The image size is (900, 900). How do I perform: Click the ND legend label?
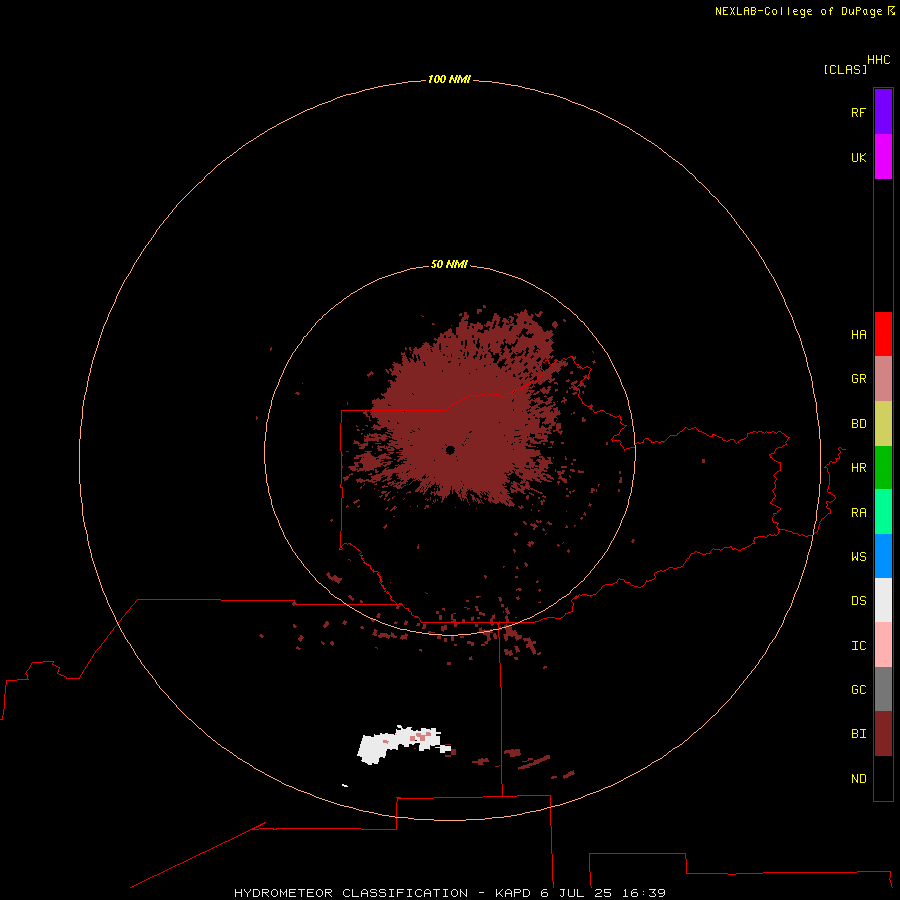point(858,779)
